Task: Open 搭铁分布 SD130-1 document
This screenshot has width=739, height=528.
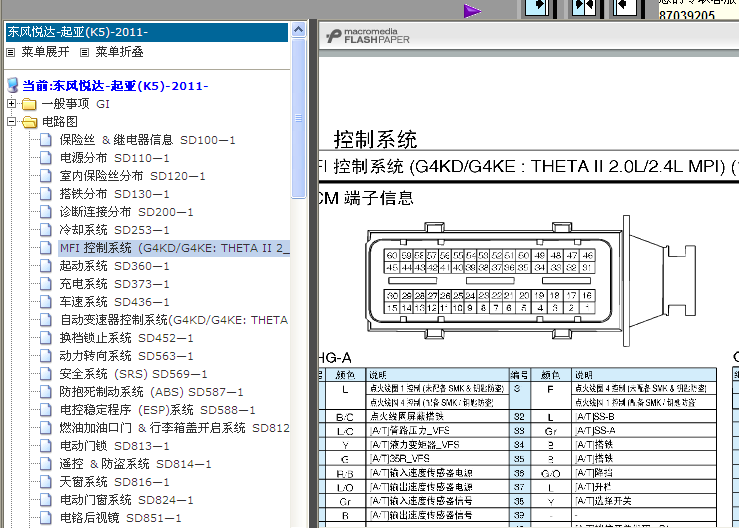Action: pyautogui.click(x=114, y=194)
